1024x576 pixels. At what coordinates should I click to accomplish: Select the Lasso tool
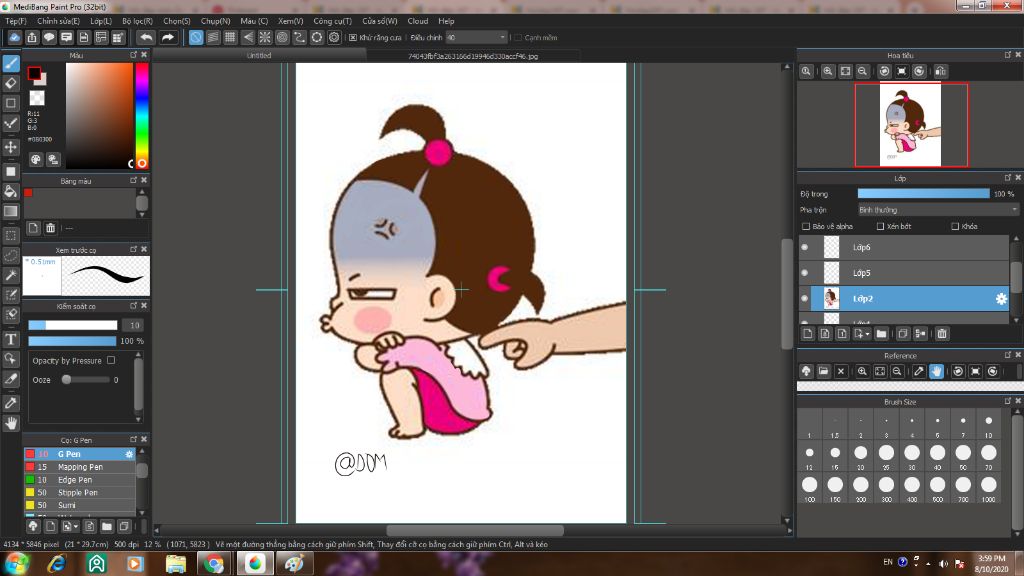tap(11, 255)
